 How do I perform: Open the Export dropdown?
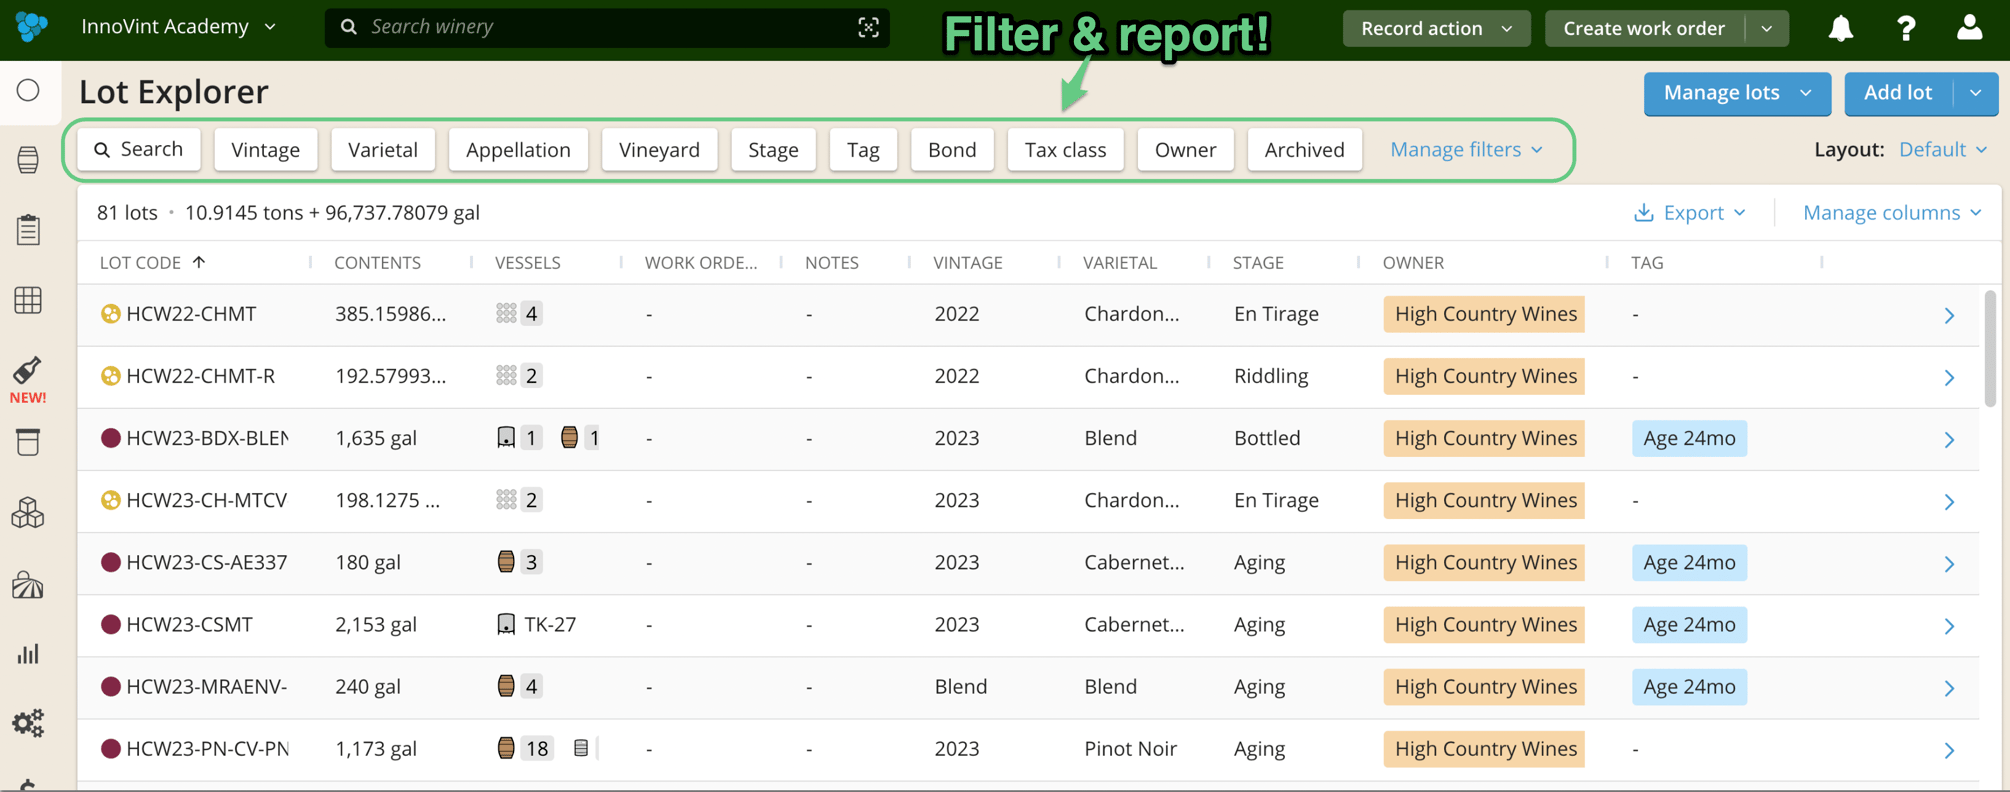click(1689, 212)
